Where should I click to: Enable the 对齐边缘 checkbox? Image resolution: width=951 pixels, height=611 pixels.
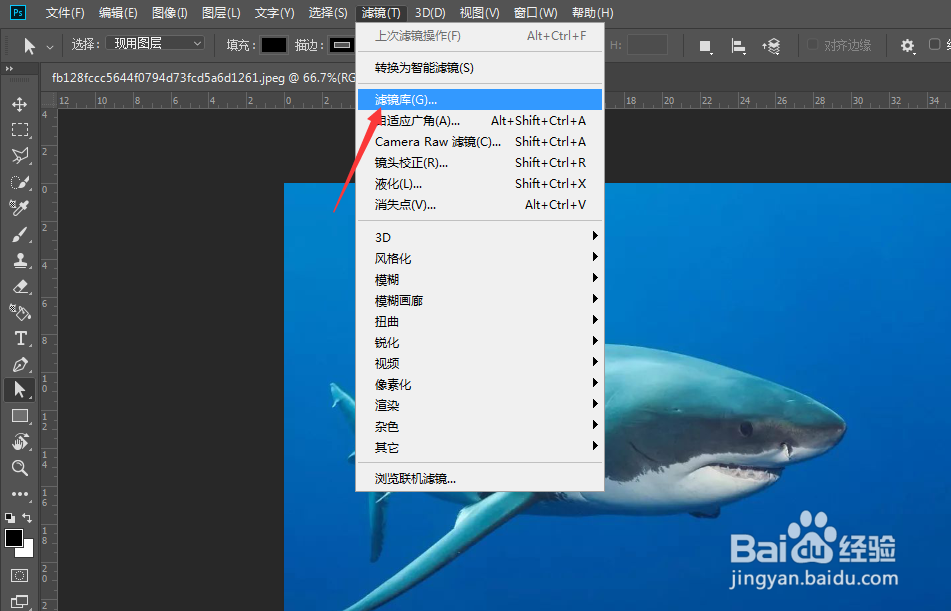(x=813, y=45)
